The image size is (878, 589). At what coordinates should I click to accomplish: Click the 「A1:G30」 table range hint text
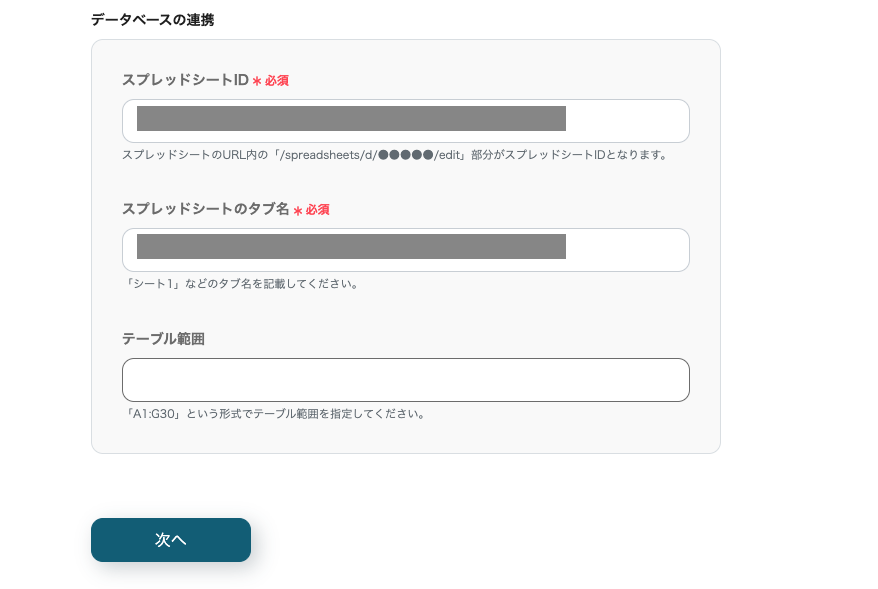tap(274, 414)
